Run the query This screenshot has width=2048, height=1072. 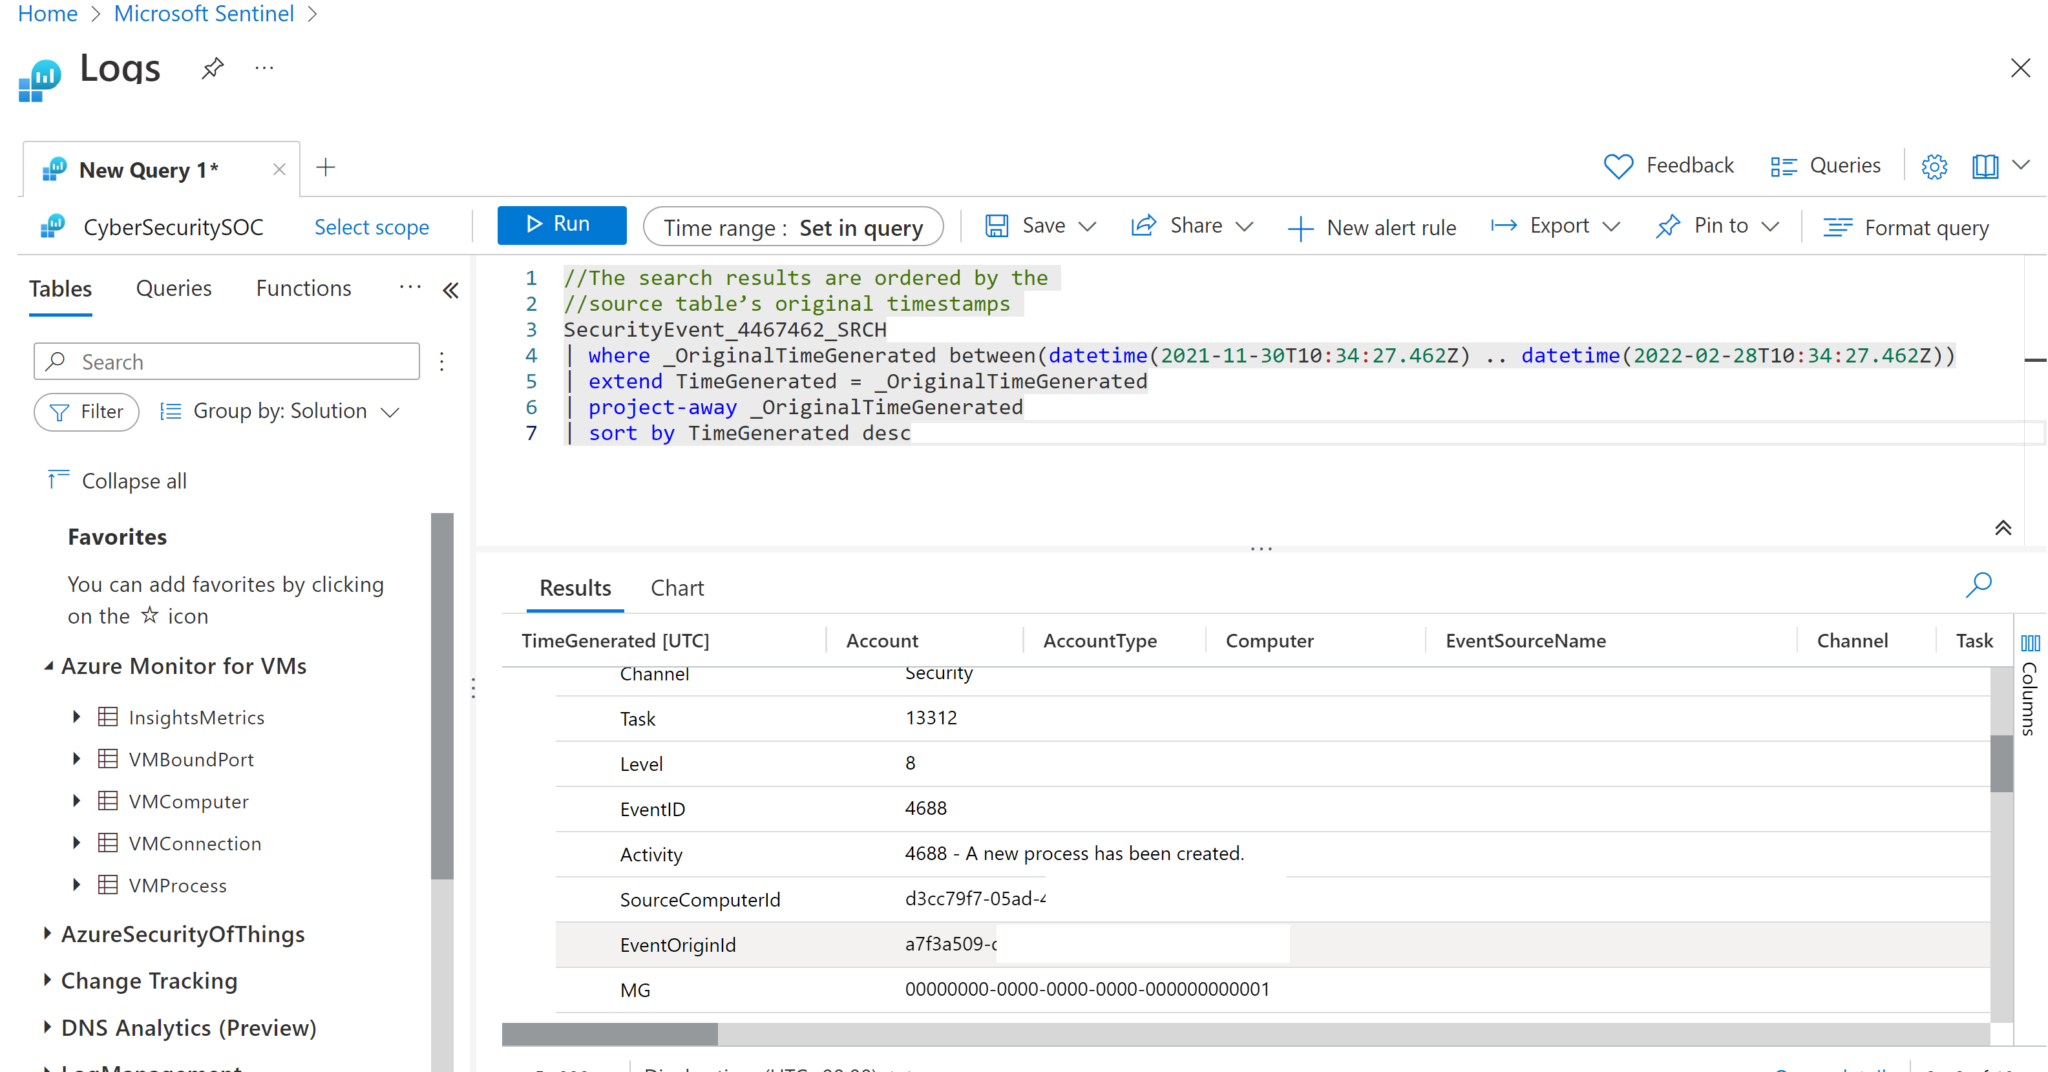[561, 224]
